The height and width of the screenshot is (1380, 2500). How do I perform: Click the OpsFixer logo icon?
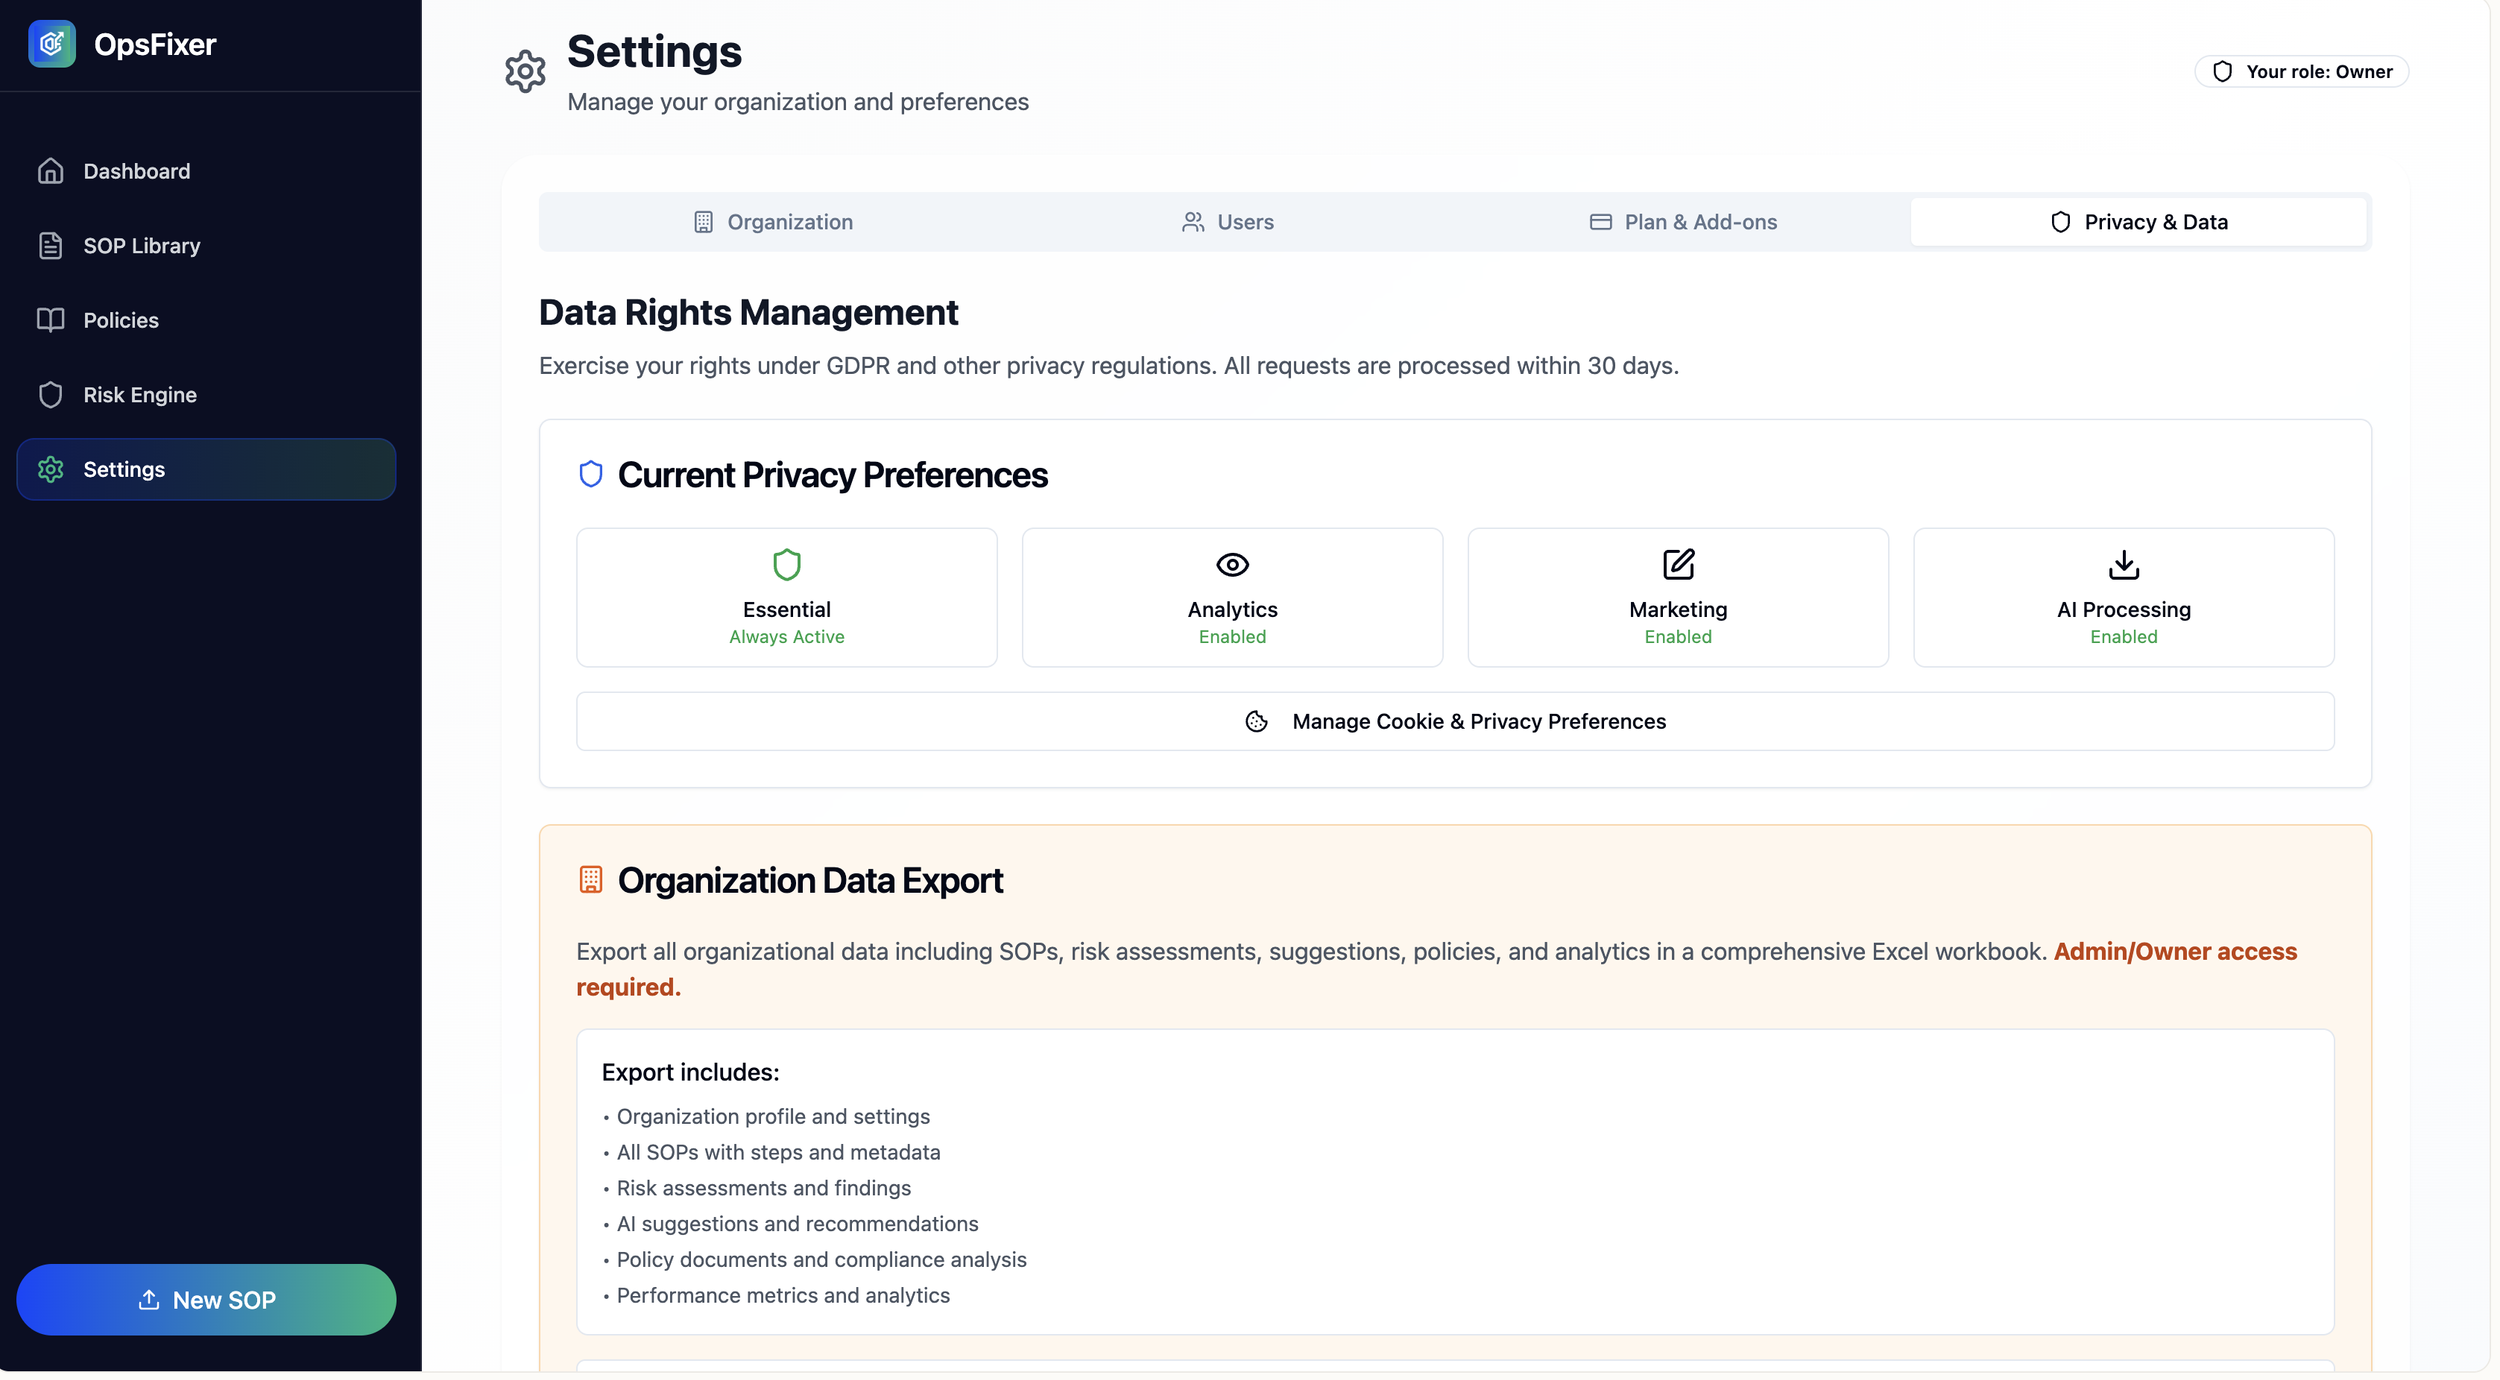point(52,44)
